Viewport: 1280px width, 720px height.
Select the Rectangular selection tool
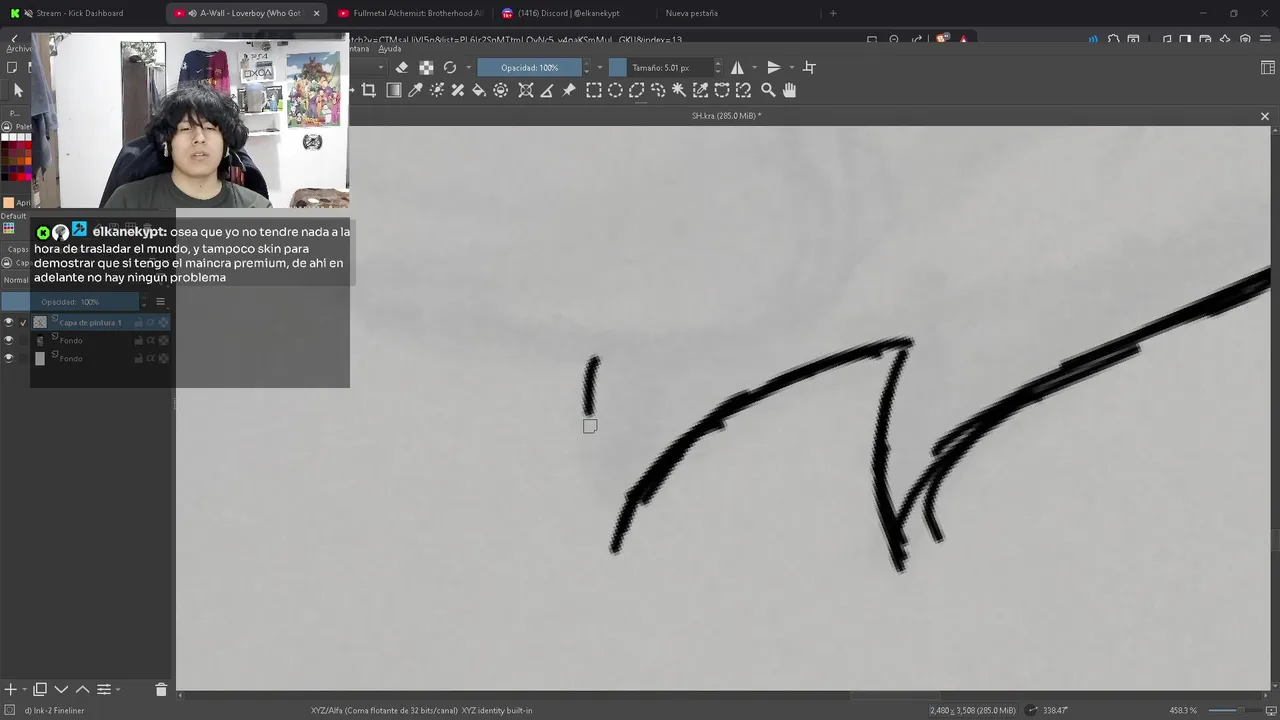click(x=594, y=90)
